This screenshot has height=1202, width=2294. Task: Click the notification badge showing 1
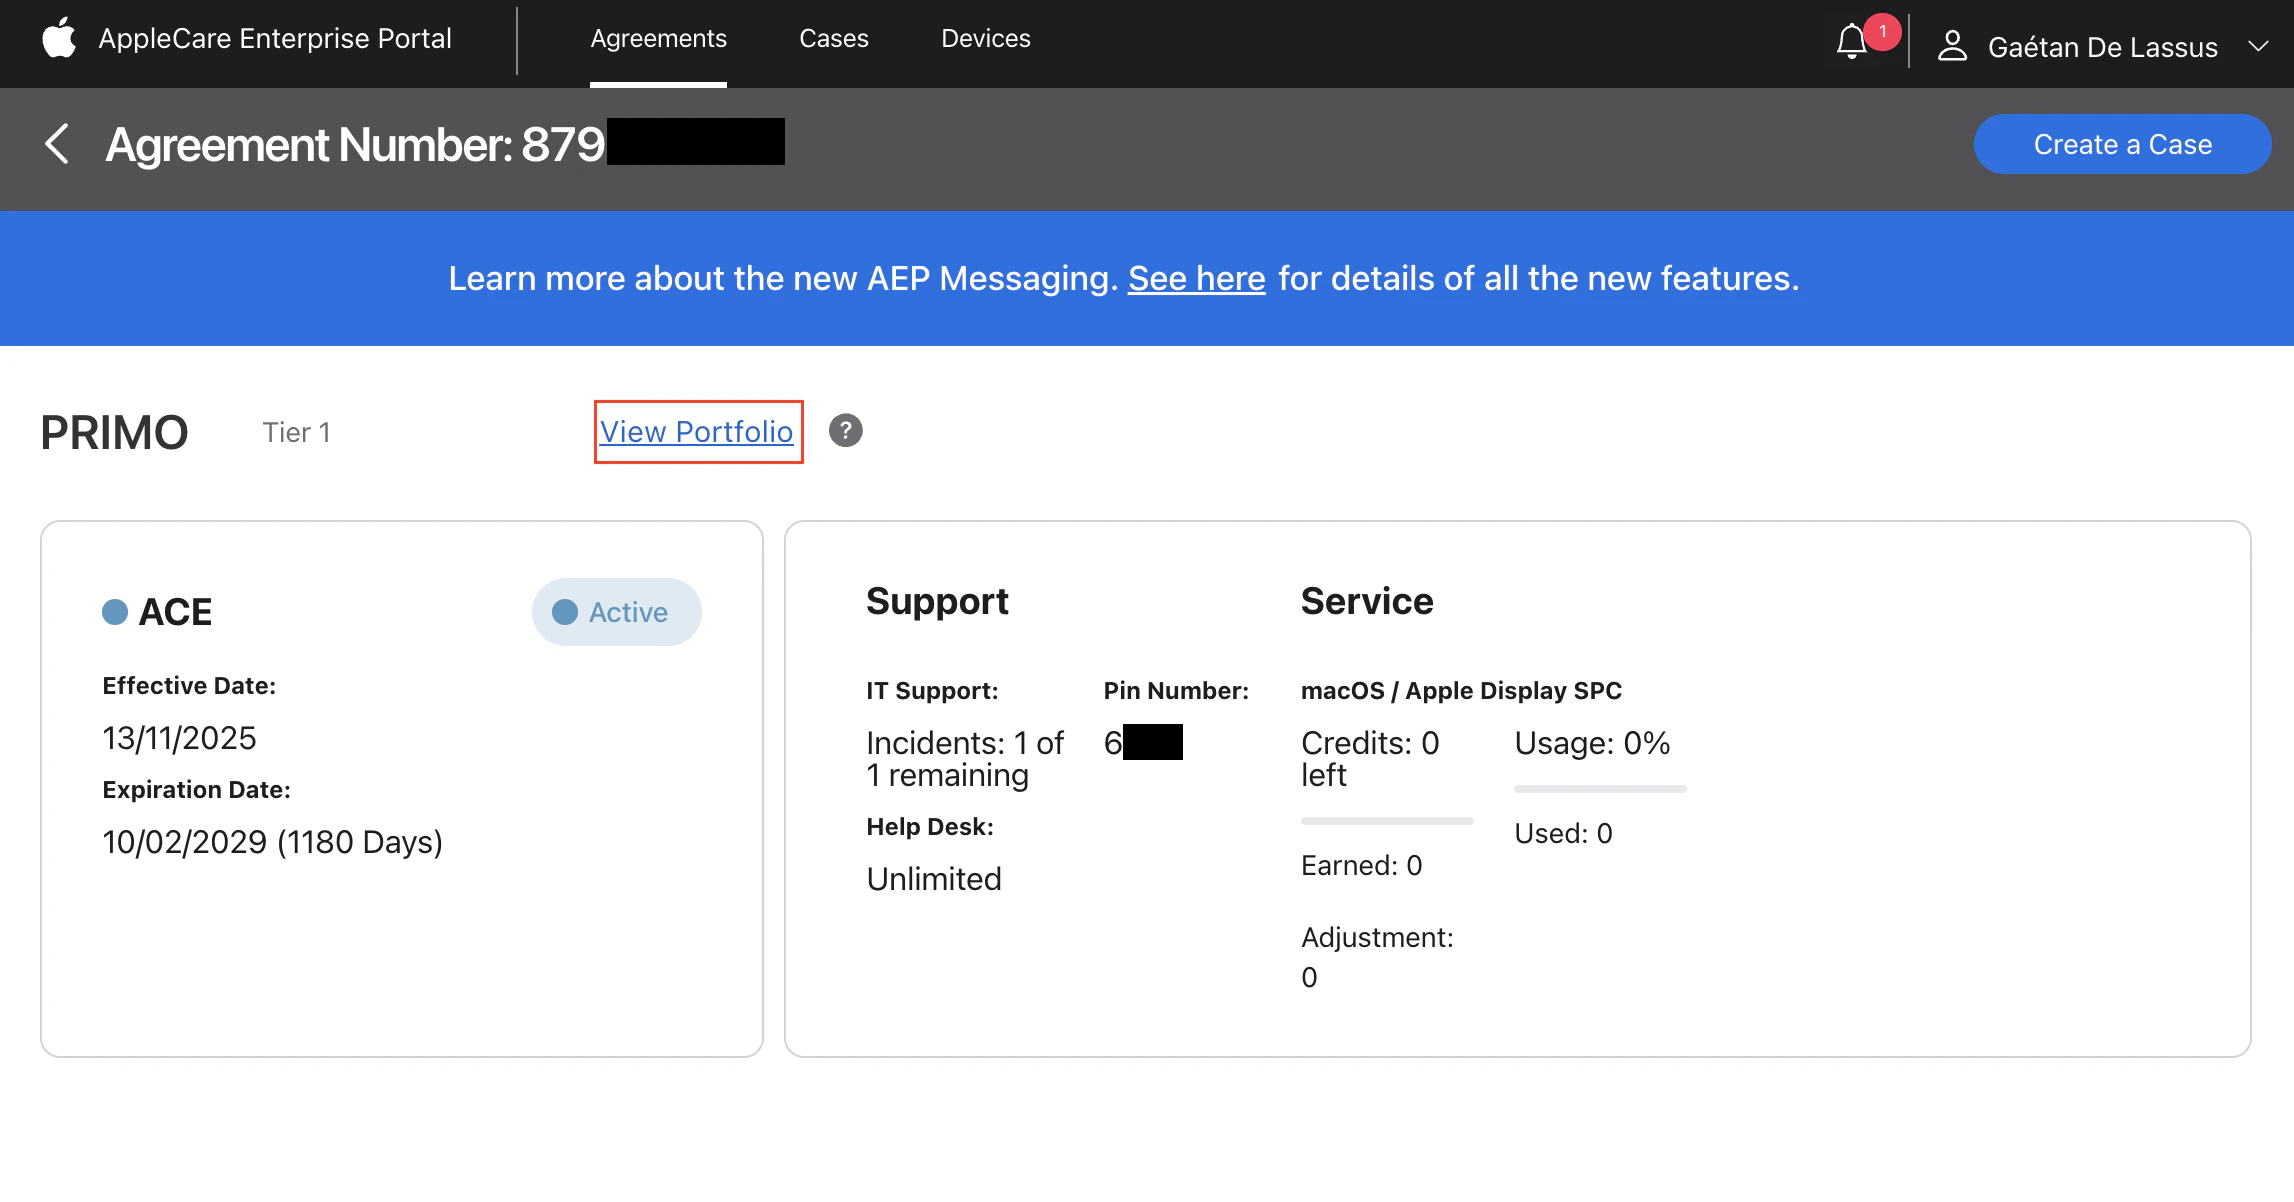[1883, 32]
